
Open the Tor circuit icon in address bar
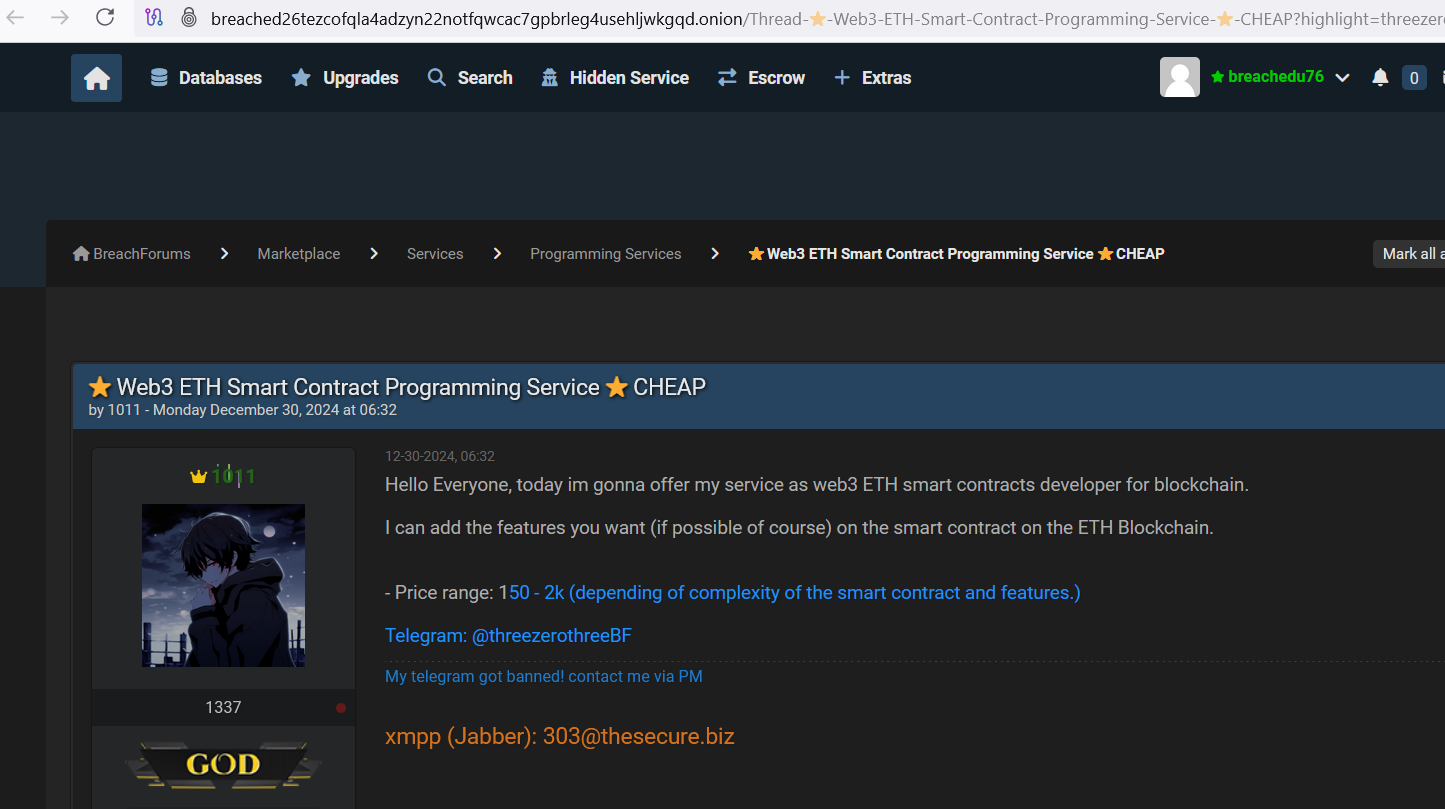pyautogui.click(x=154, y=18)
